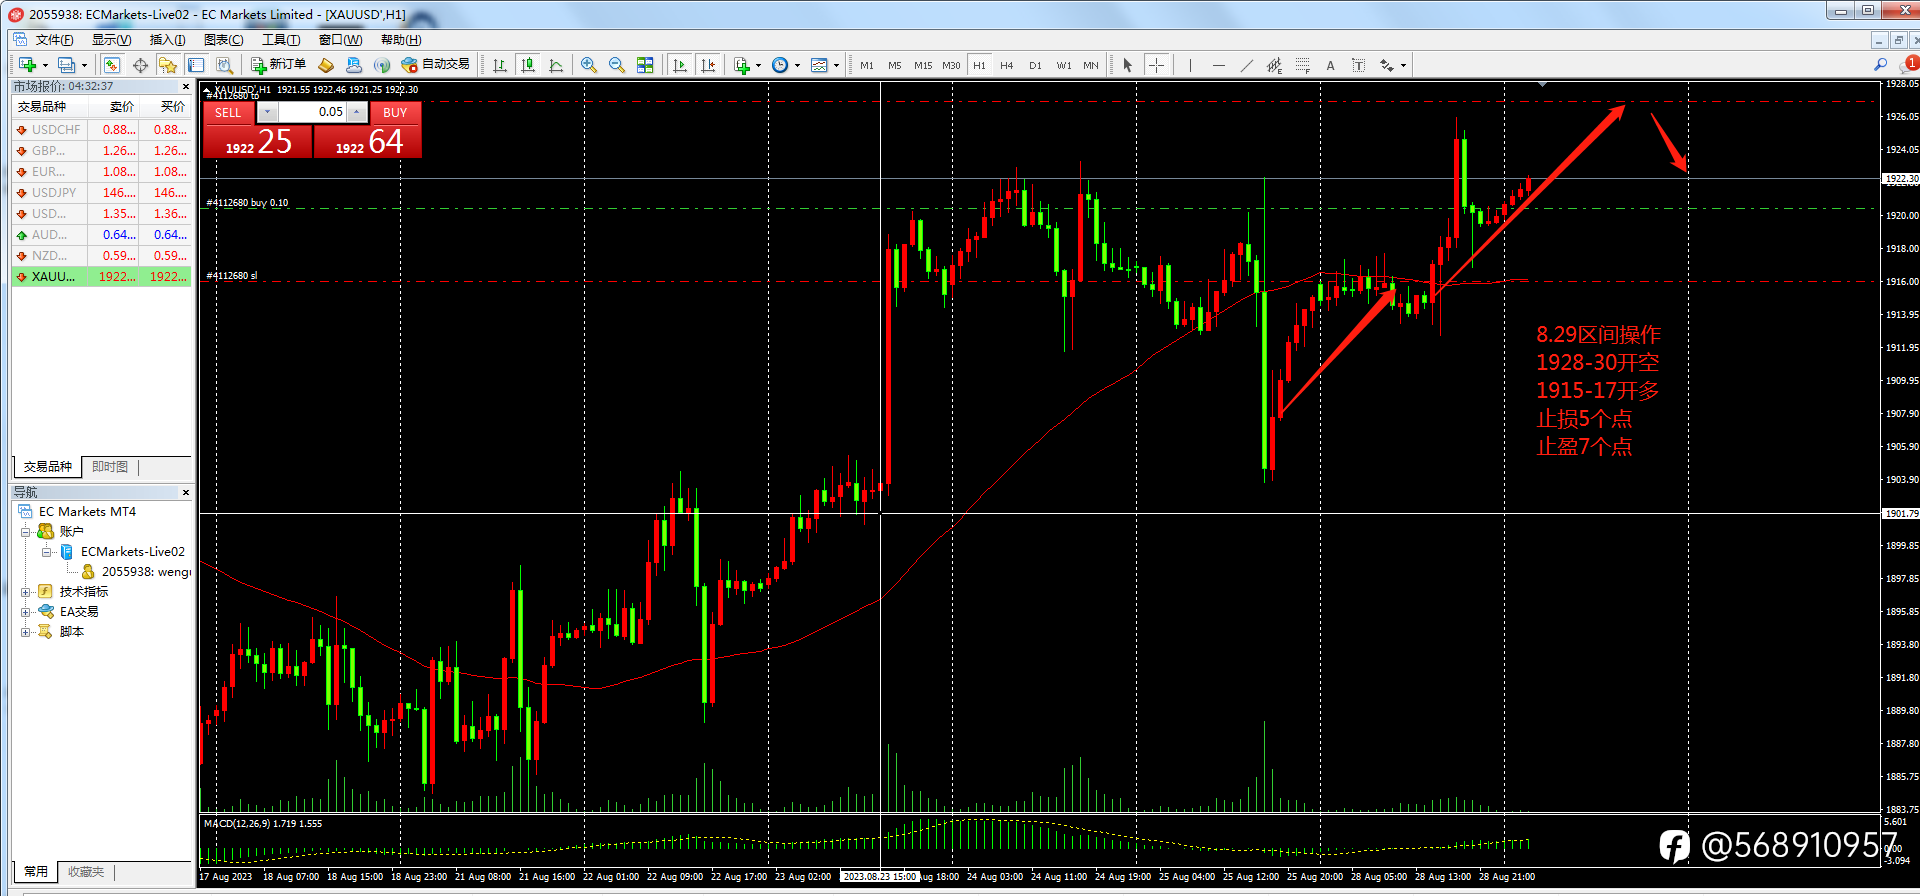Click the 新订单 new order button
The image size is (1920, 896).
(278, 65)
